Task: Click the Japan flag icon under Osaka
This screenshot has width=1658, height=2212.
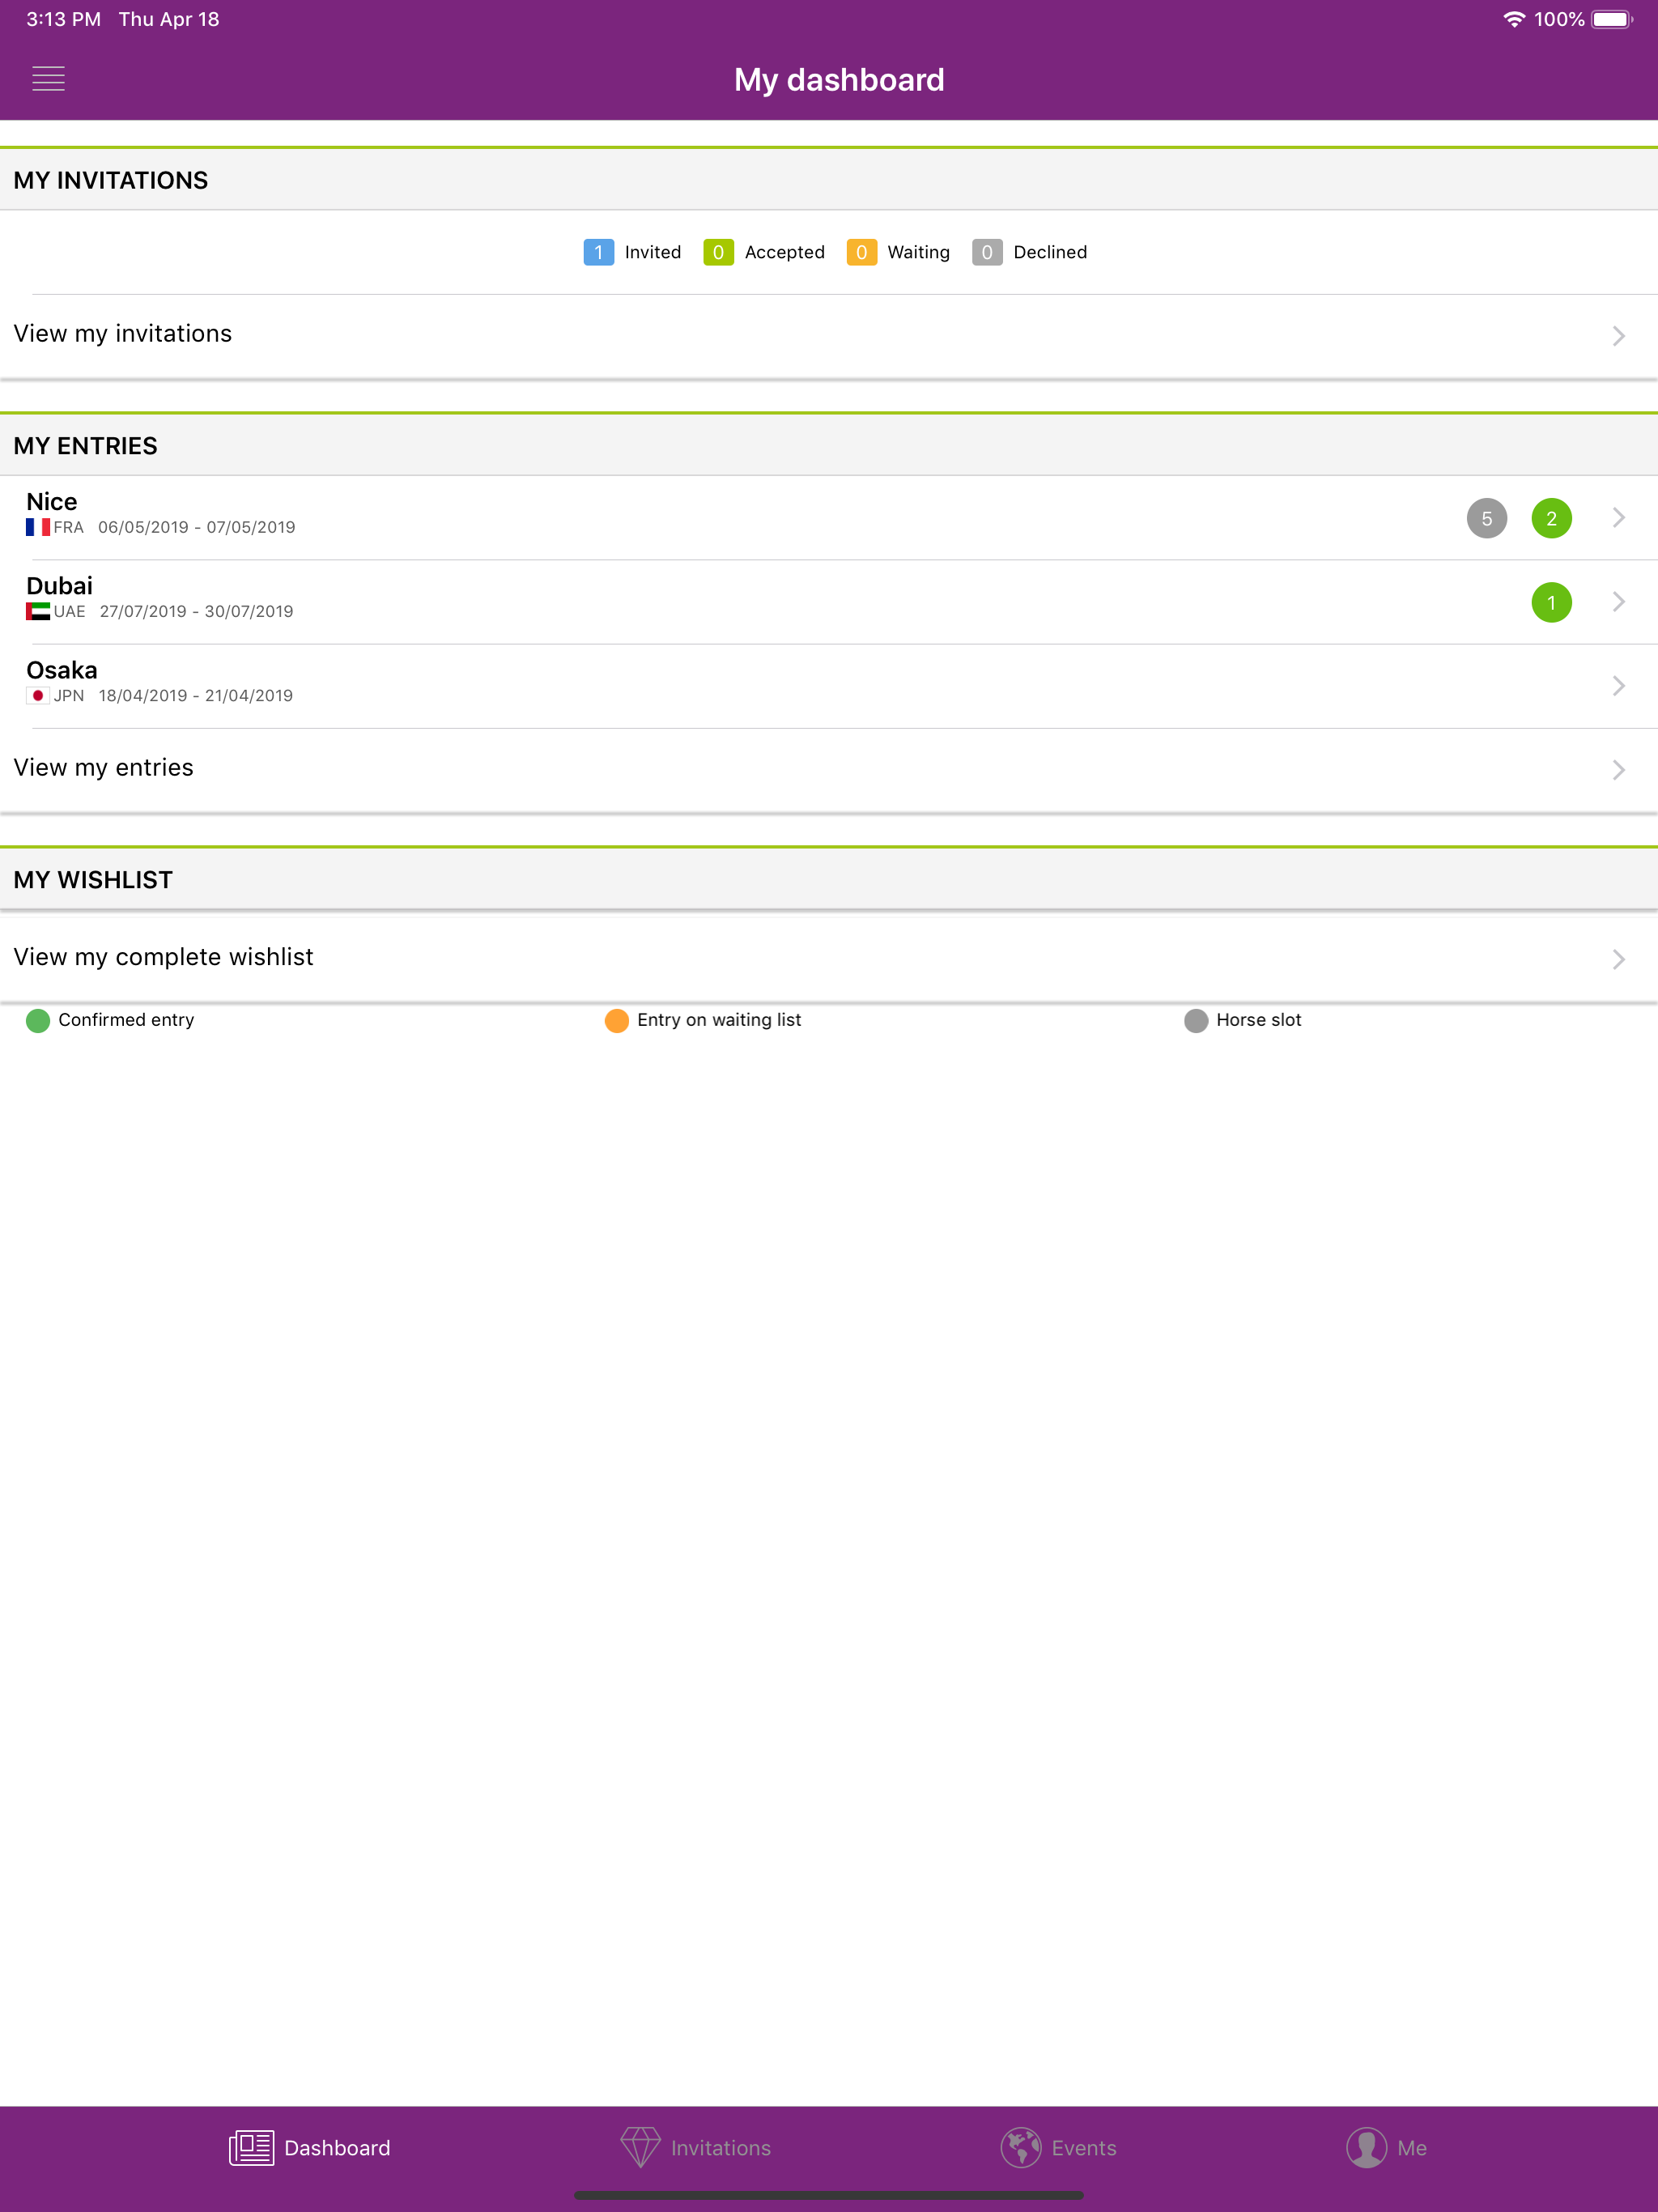Action: click(x=38, y=695)
